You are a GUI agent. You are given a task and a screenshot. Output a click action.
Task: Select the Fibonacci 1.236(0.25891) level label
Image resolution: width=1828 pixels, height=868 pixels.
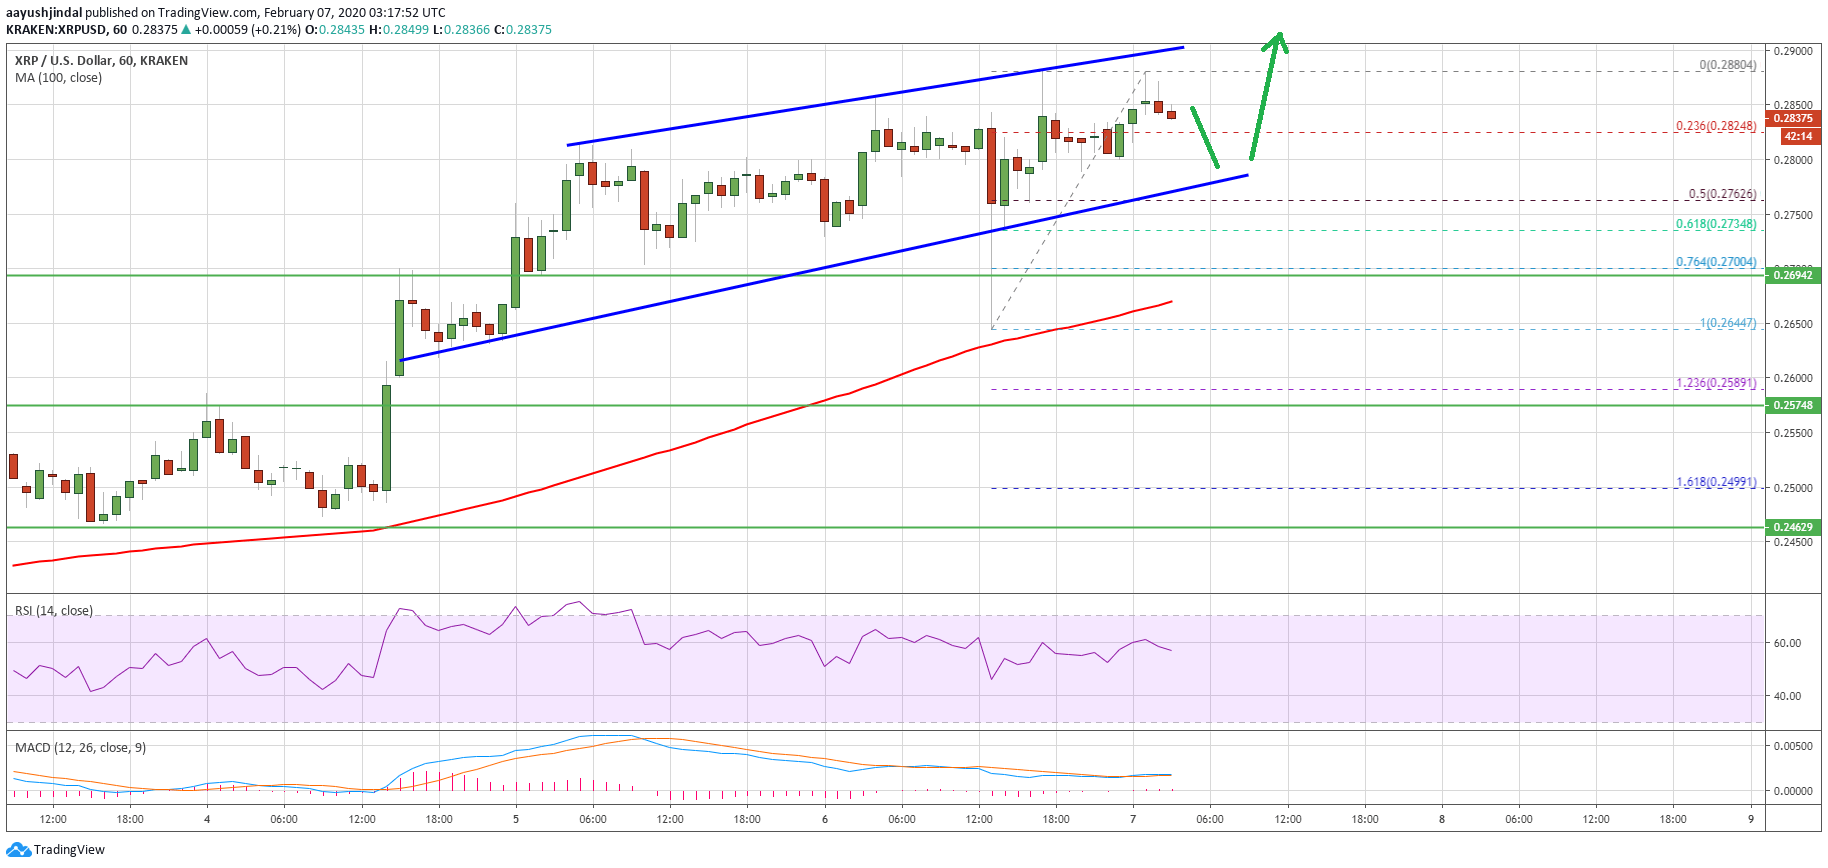point(1716,383)
